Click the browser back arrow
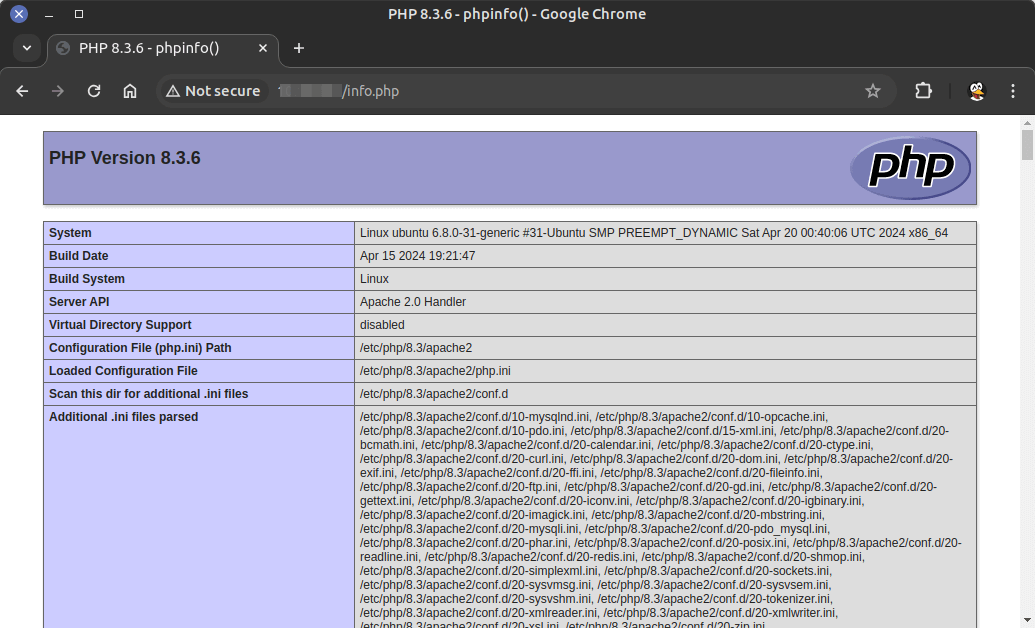The height and width of the screenshot is (628, 1035). click(x=22, y=91)
